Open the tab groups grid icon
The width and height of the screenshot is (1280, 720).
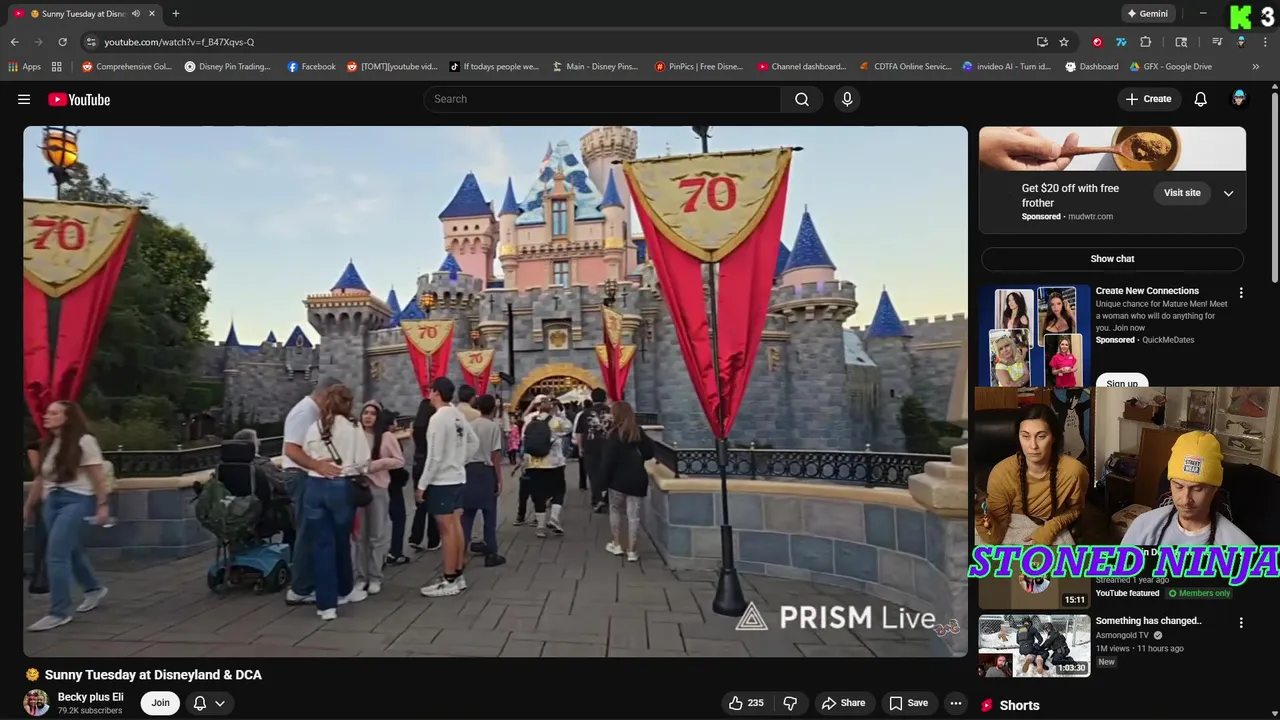(57, 67)
